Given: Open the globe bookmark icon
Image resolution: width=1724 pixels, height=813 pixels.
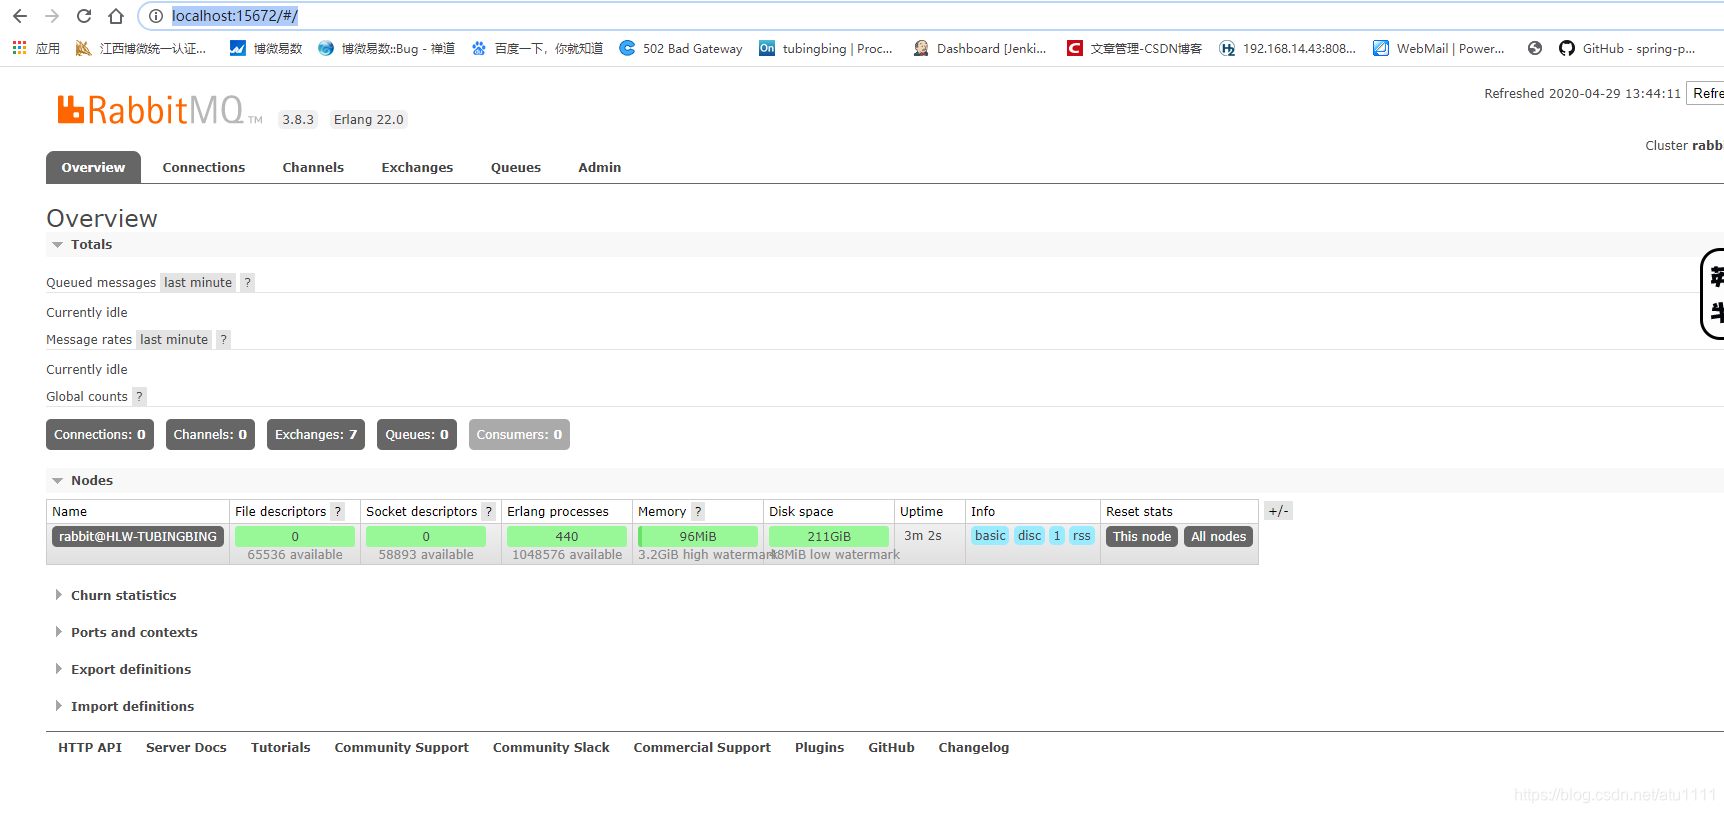Looking at the screenshot, I should coord(1535,48).
